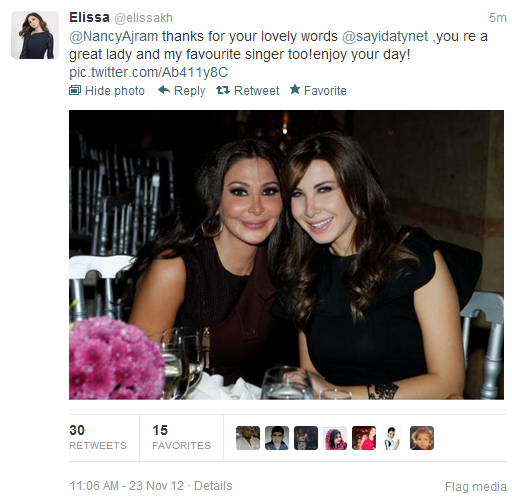Click the embedded photo of two women
Screen dimensions: 512x502
(286, 255)
